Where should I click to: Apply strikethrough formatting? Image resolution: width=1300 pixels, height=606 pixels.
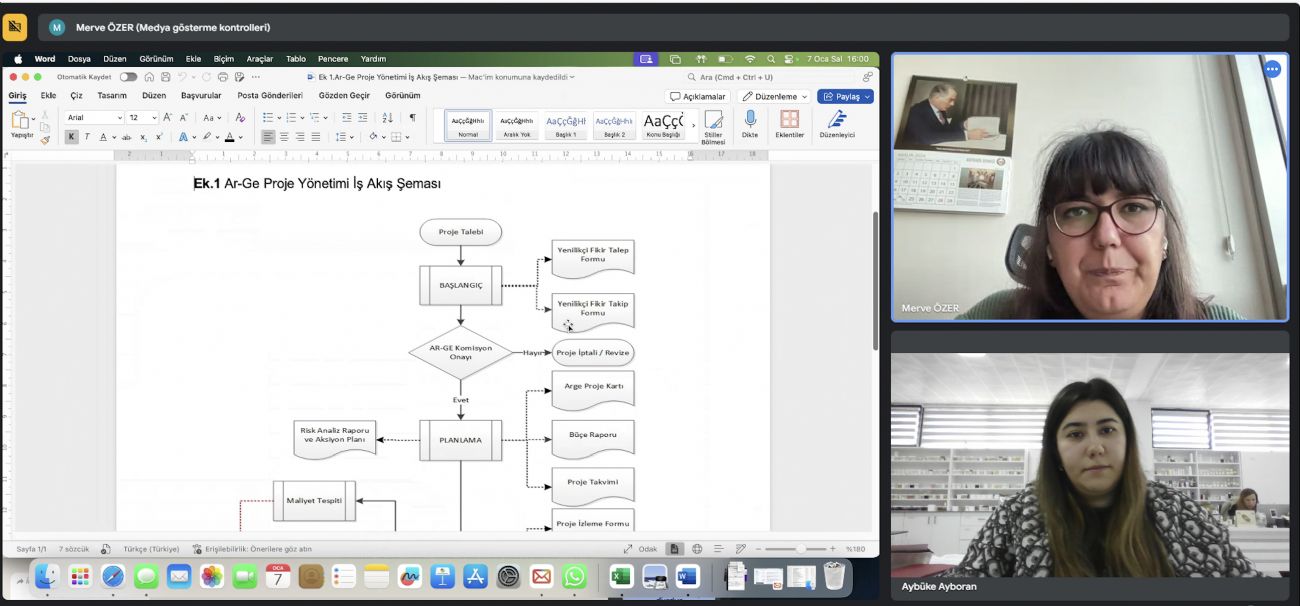point(128,137)
